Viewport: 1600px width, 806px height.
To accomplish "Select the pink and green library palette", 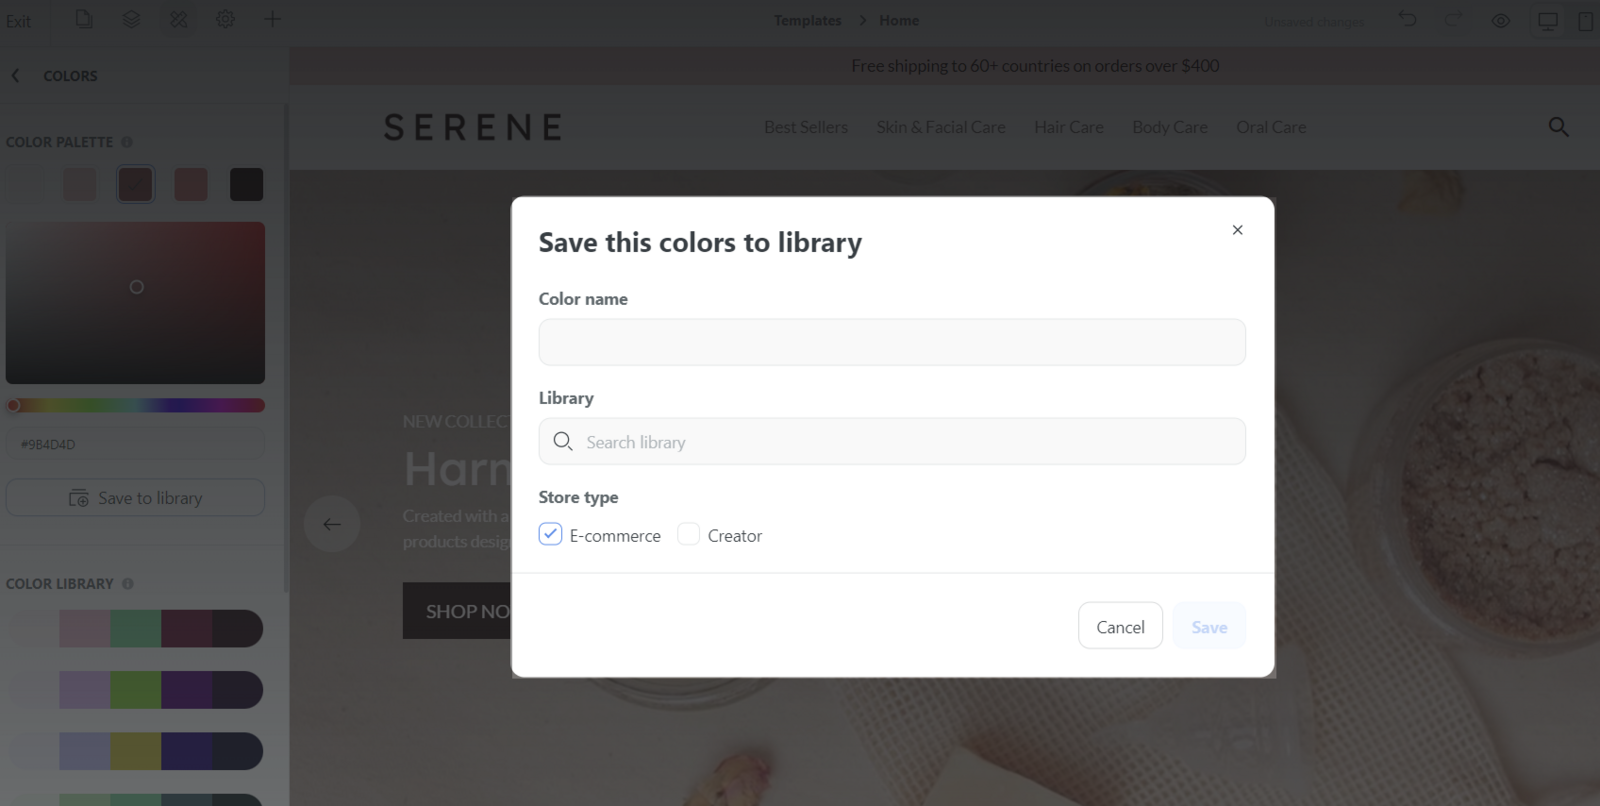I will pos(135,628).
